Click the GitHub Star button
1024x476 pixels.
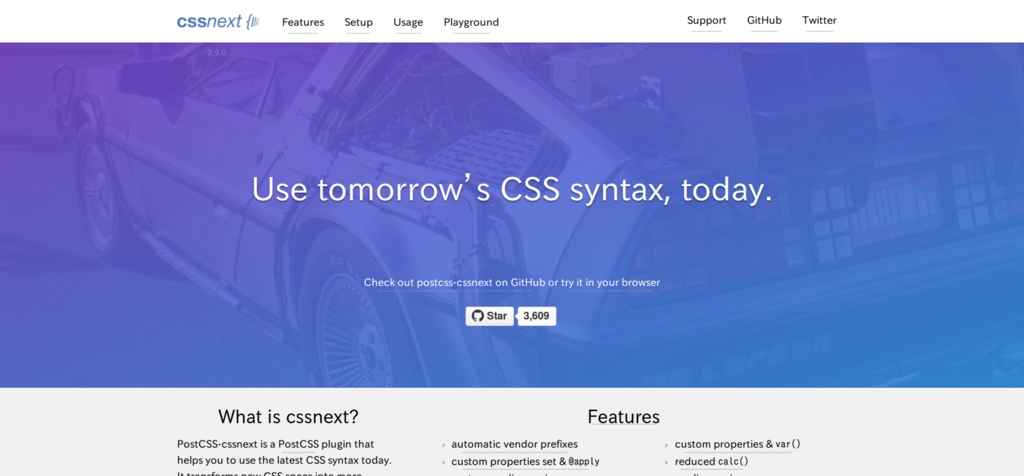click(x=490, y=316)
